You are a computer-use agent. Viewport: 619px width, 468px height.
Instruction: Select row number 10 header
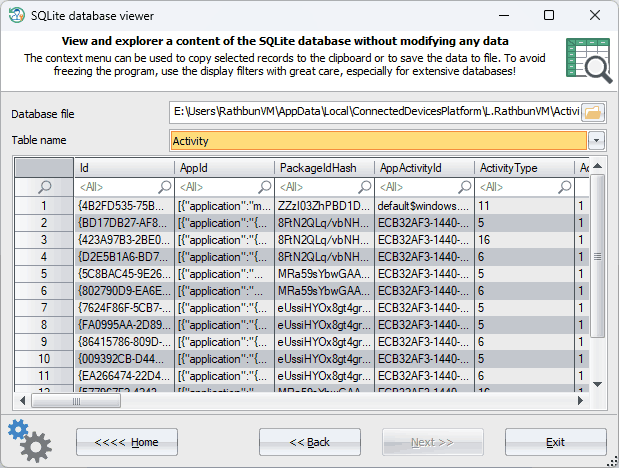(x=44, y=359)
